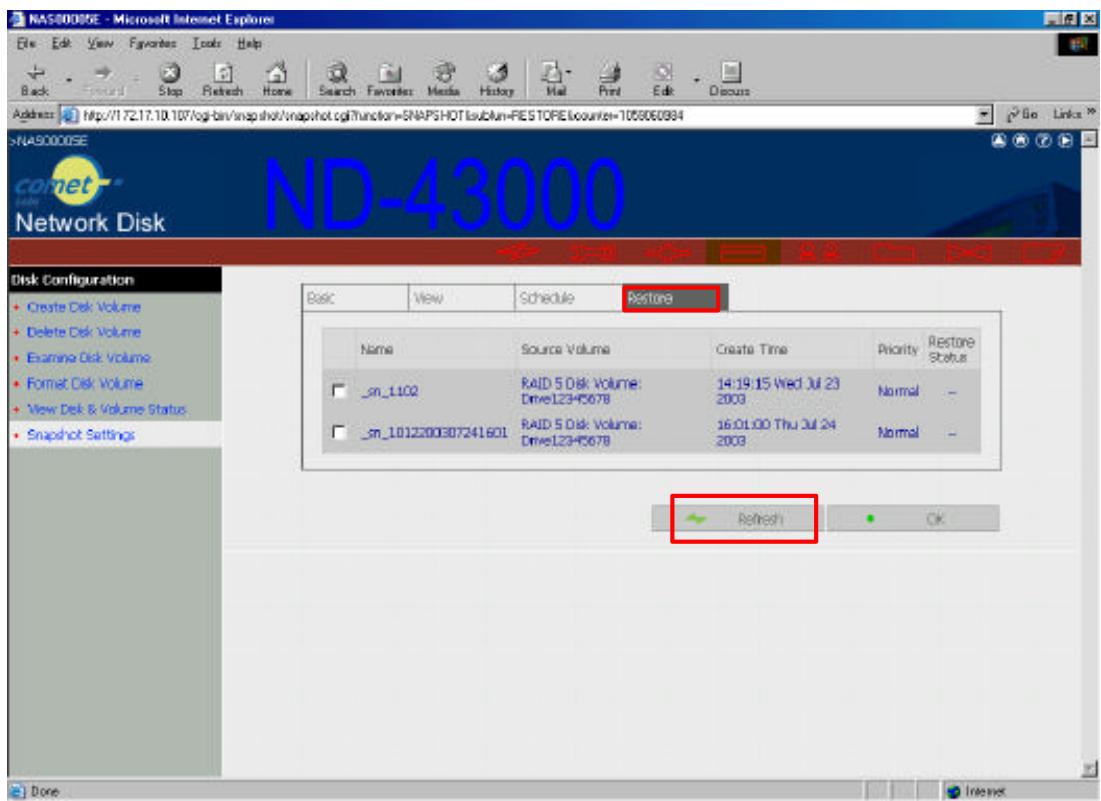
Task: Click snapshot name _sn_1102
Action: [390, 391]
